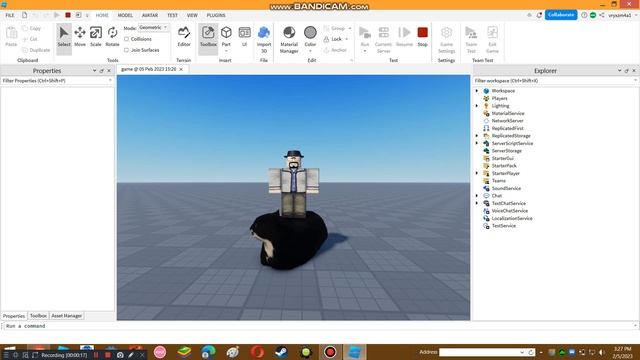Click the Bandicam record icon in taskbar
640x360 pixels.
(x=330, y=352)
